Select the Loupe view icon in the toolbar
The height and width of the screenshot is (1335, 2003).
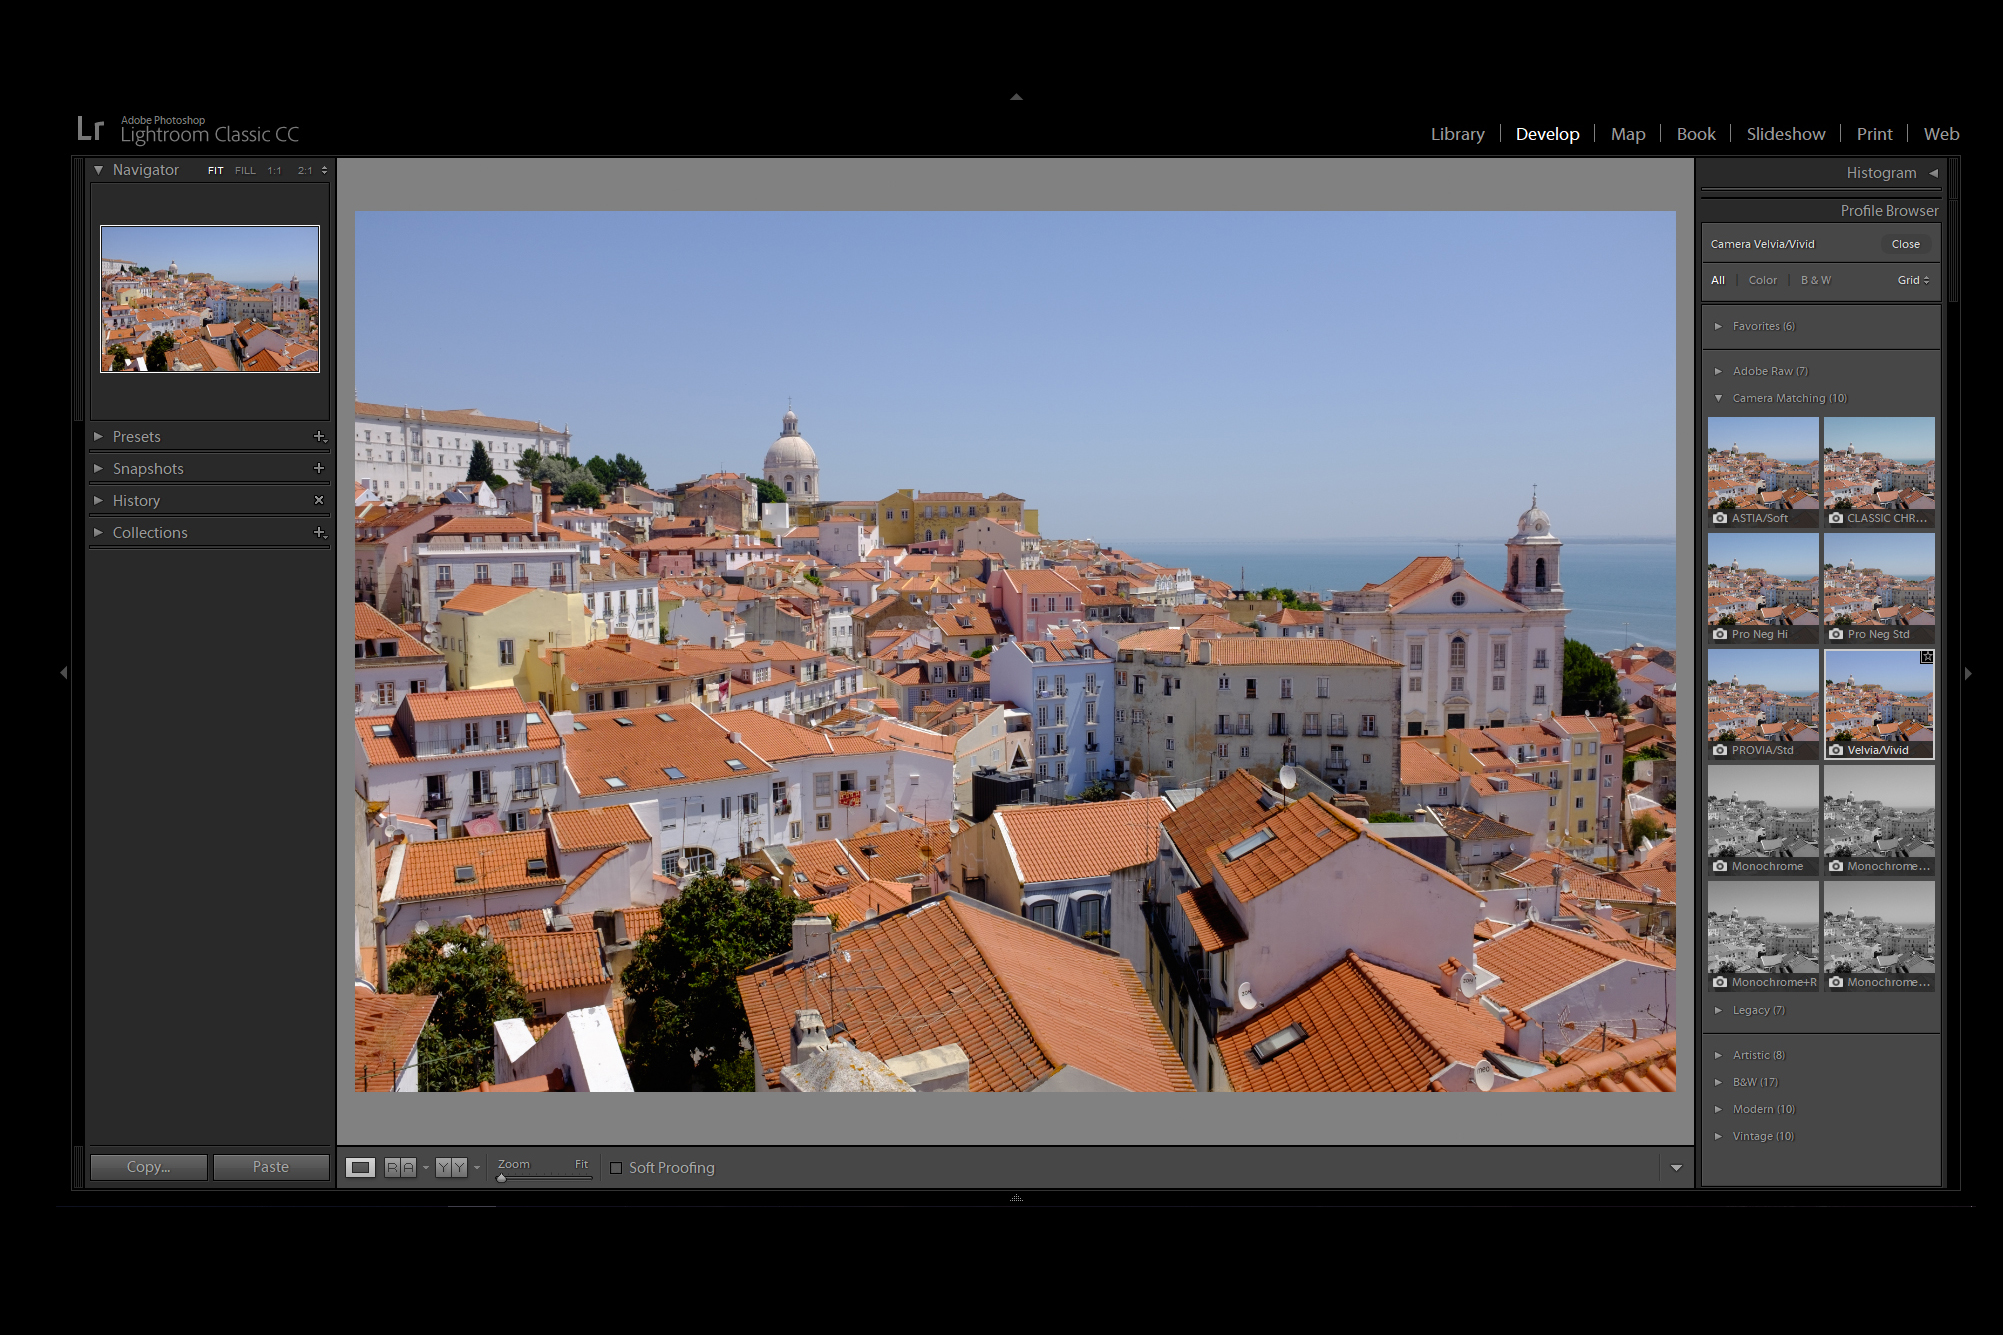pyautogui.click(x=360, y=1167)
